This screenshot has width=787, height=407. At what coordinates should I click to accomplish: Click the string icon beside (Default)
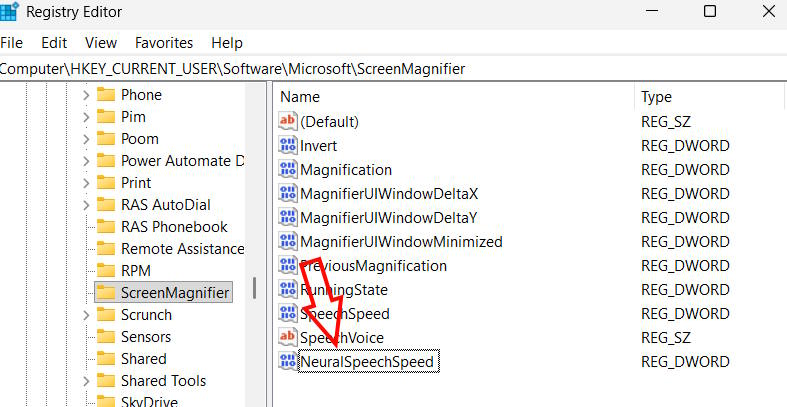288,122
